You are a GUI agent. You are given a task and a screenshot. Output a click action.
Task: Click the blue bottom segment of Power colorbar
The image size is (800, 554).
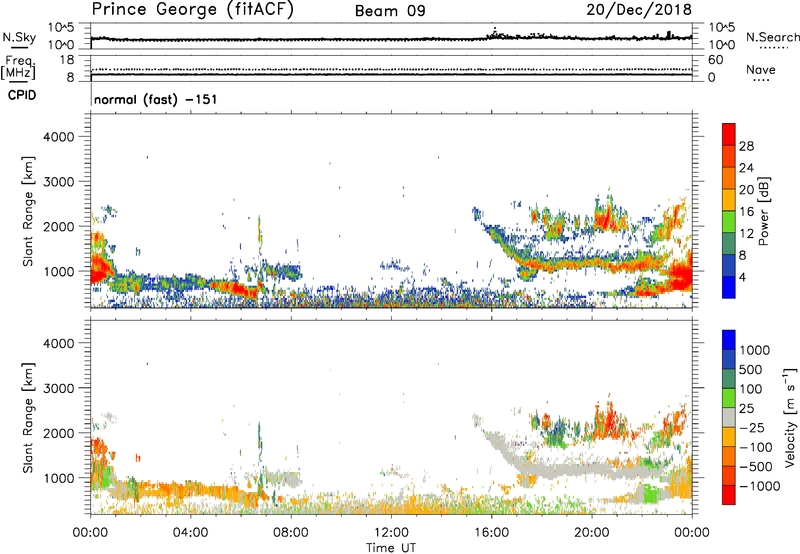pos(729,287)
